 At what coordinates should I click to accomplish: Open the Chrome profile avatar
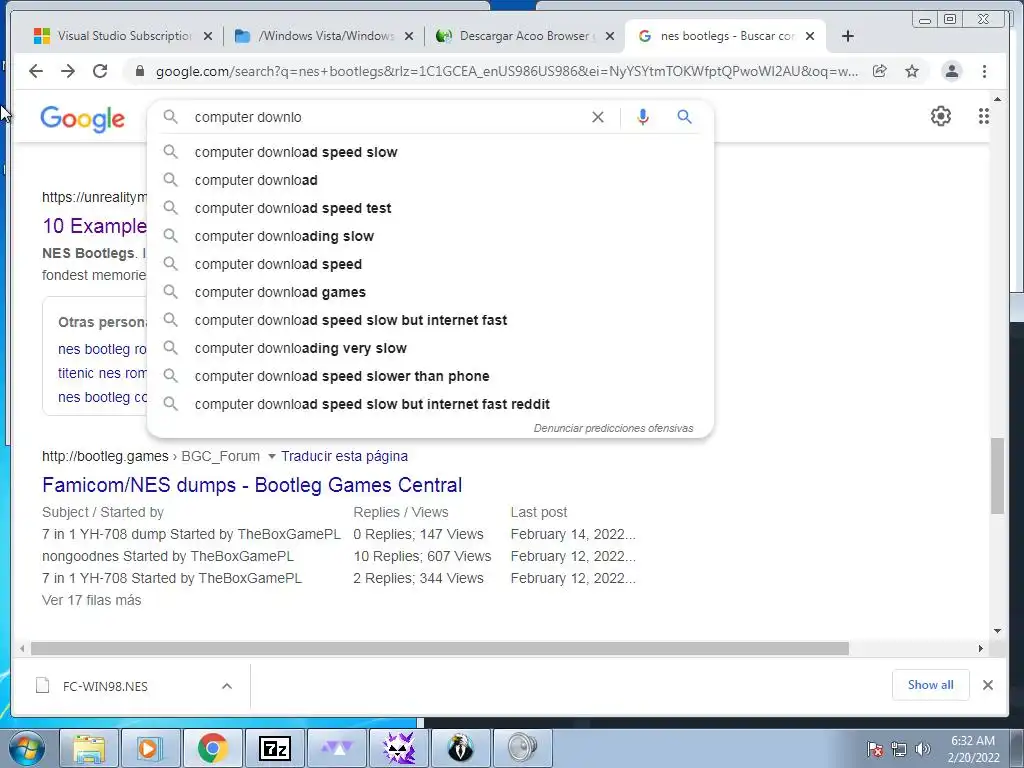(952, 71)
